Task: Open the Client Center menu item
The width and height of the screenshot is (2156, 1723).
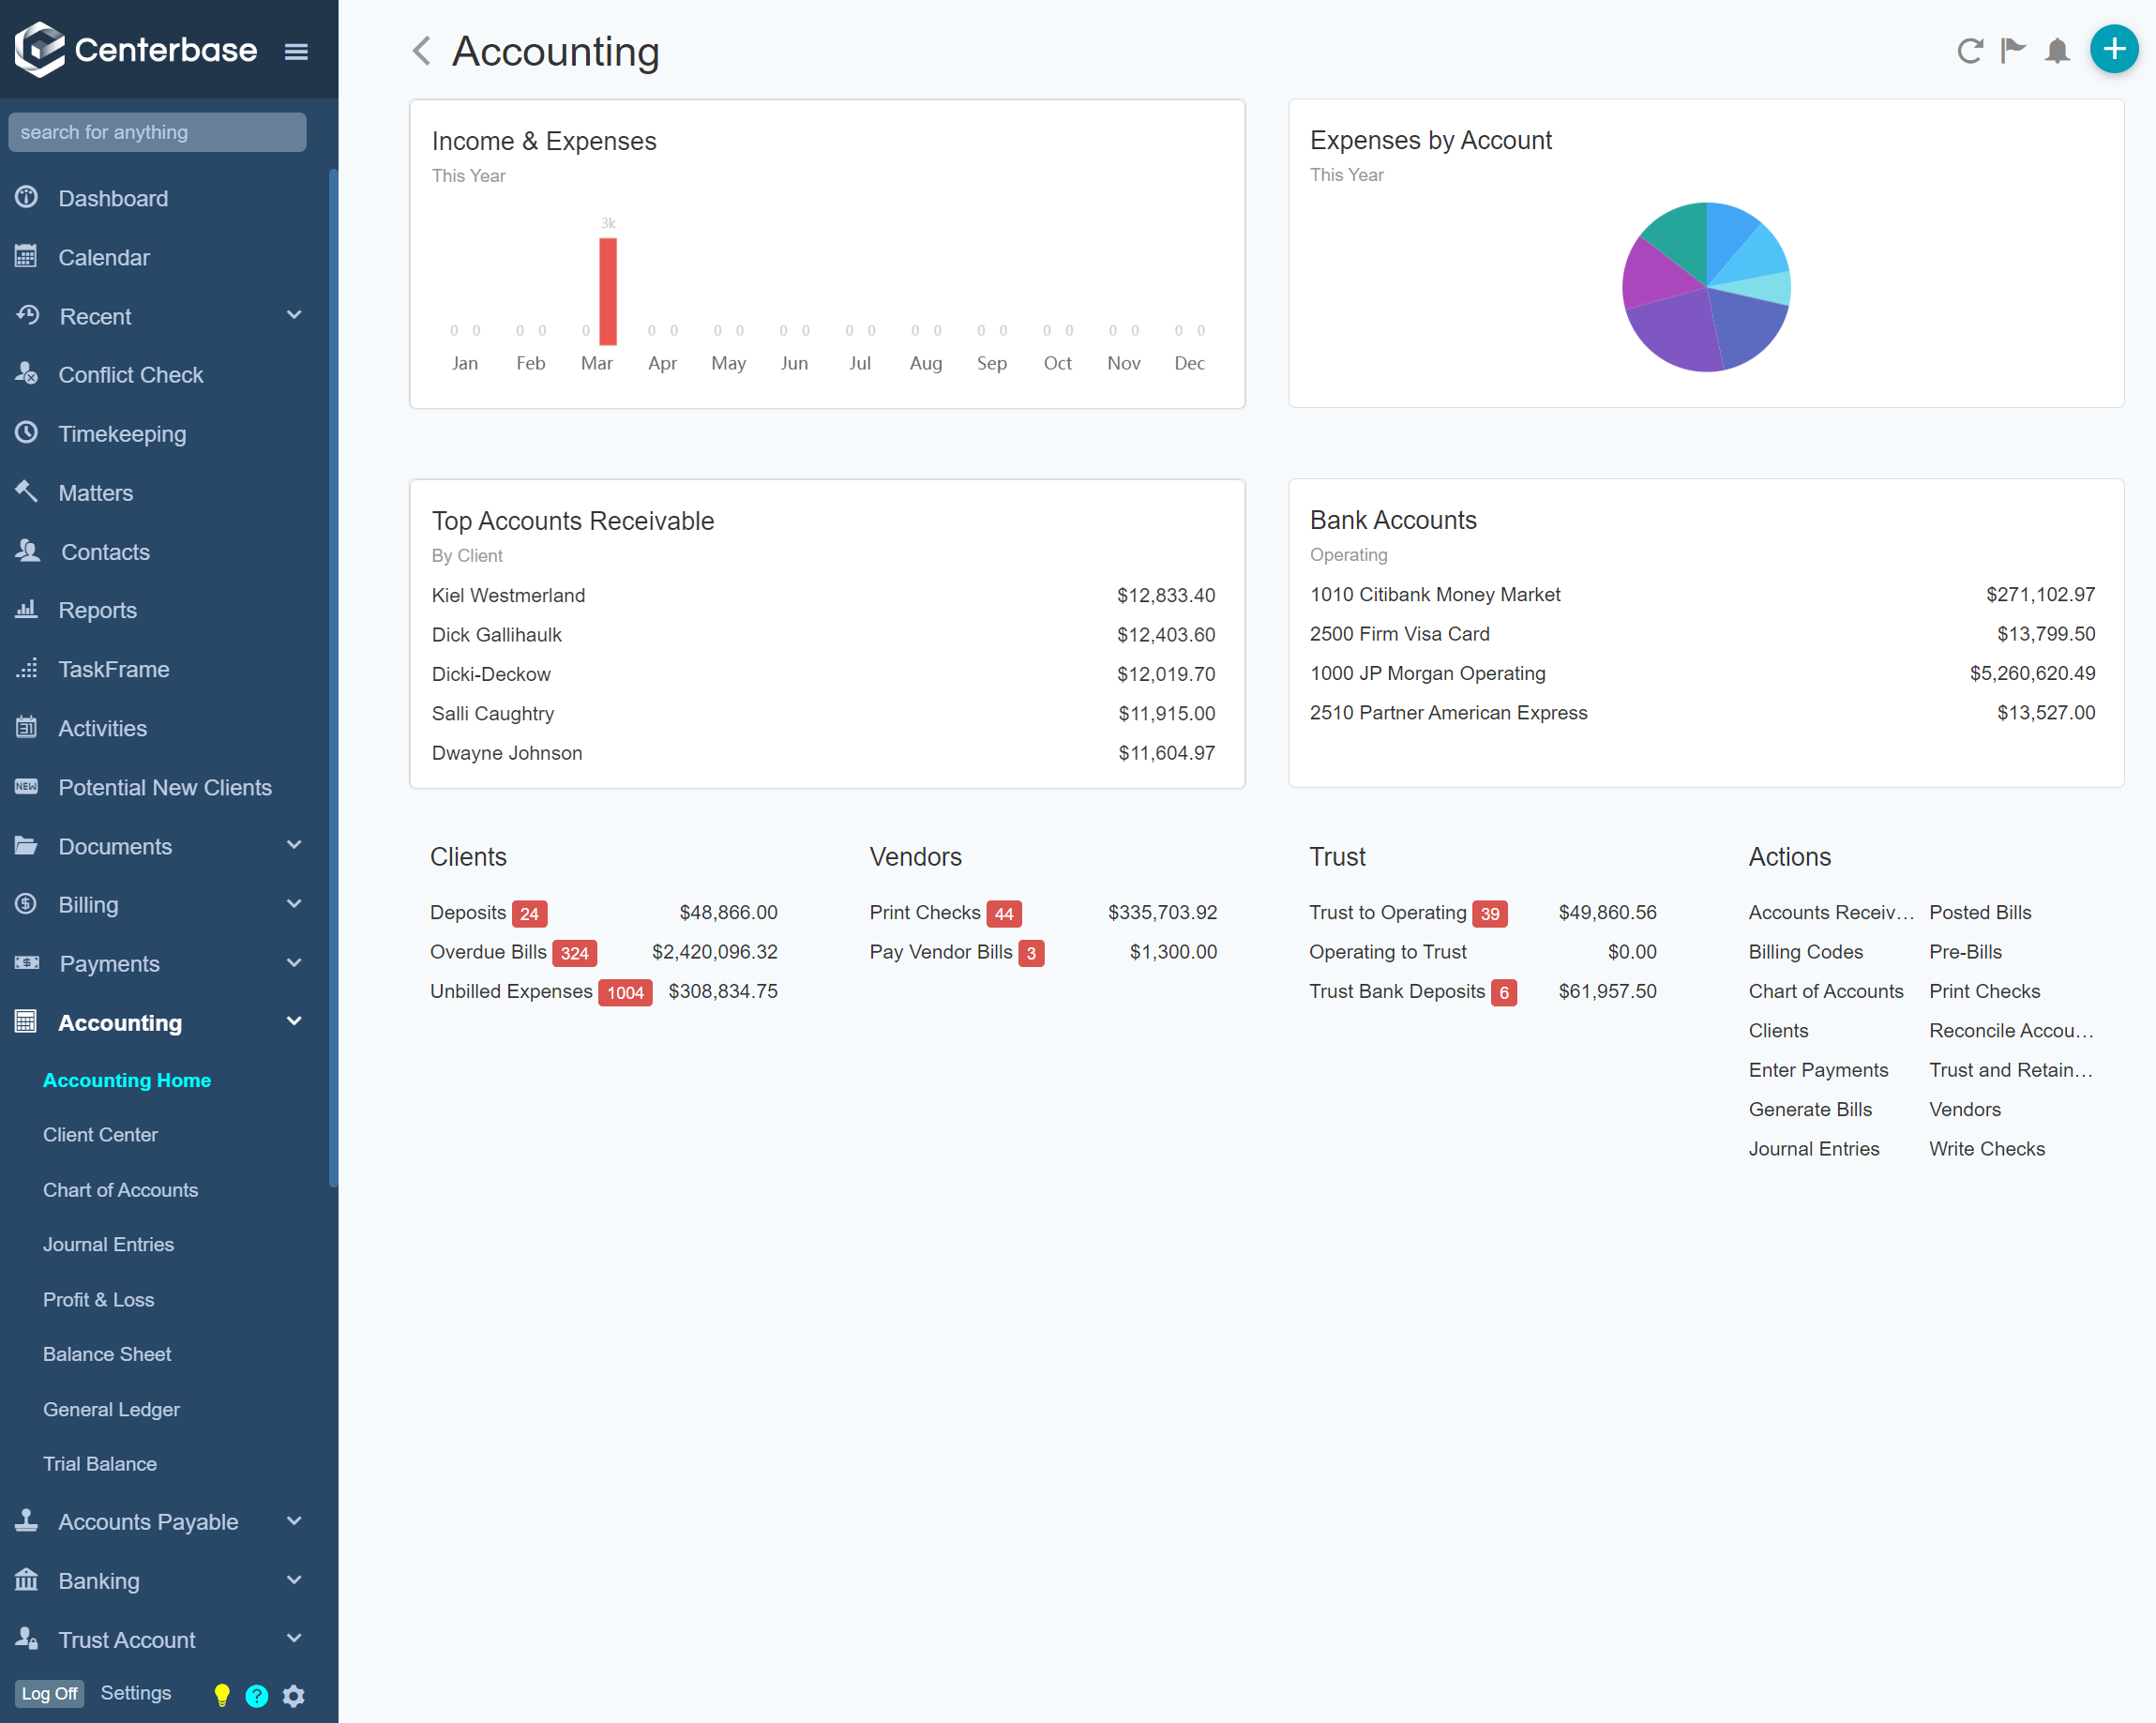Action: pos(100,1134)
